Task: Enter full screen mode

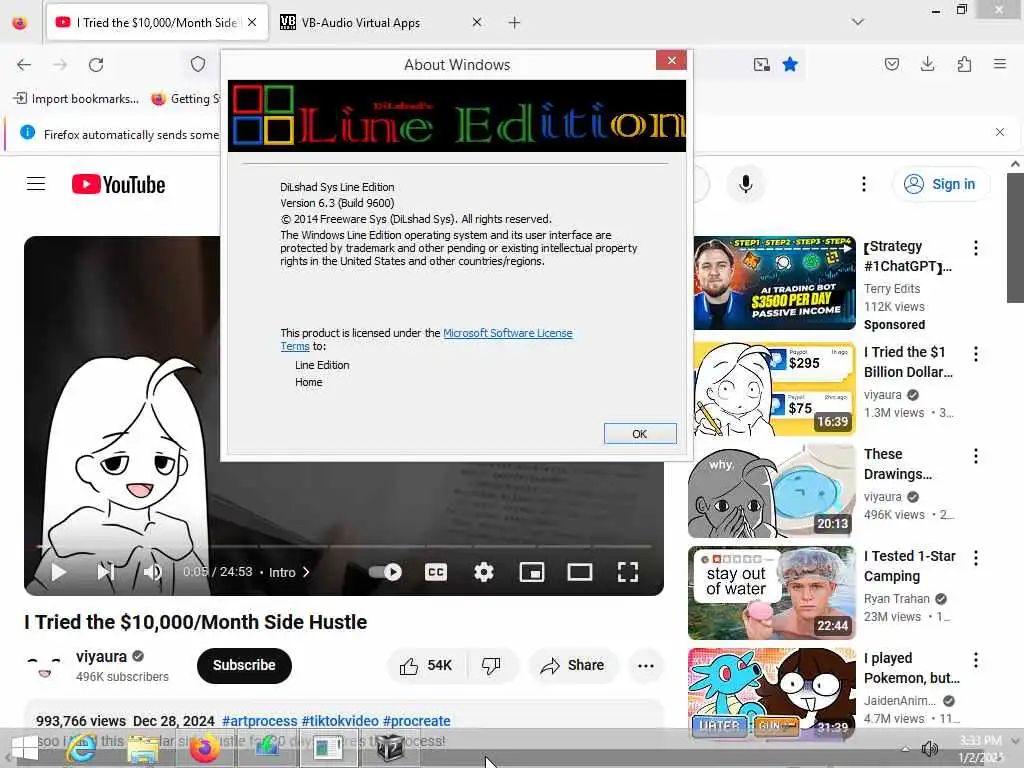Action: click(628, 572)
